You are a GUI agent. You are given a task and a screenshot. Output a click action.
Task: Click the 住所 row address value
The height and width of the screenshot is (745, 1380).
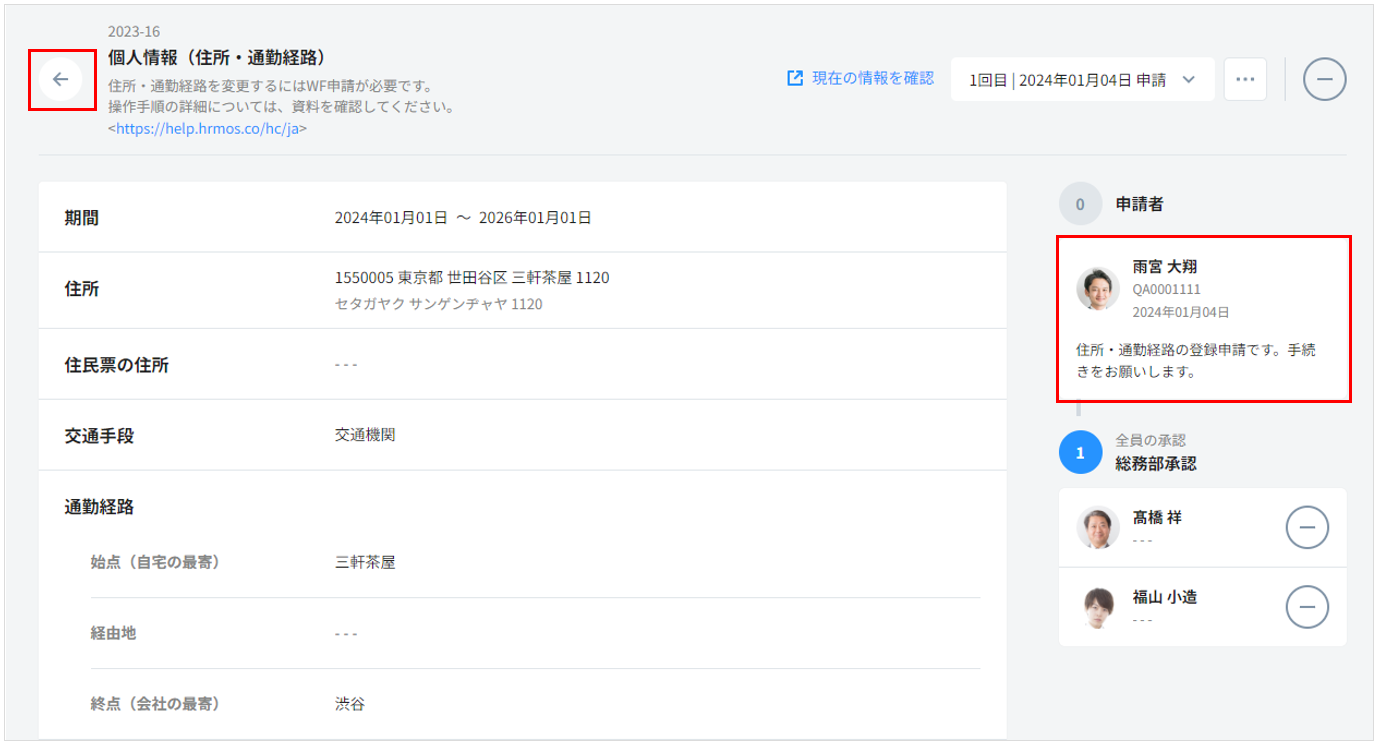point(472,278)
